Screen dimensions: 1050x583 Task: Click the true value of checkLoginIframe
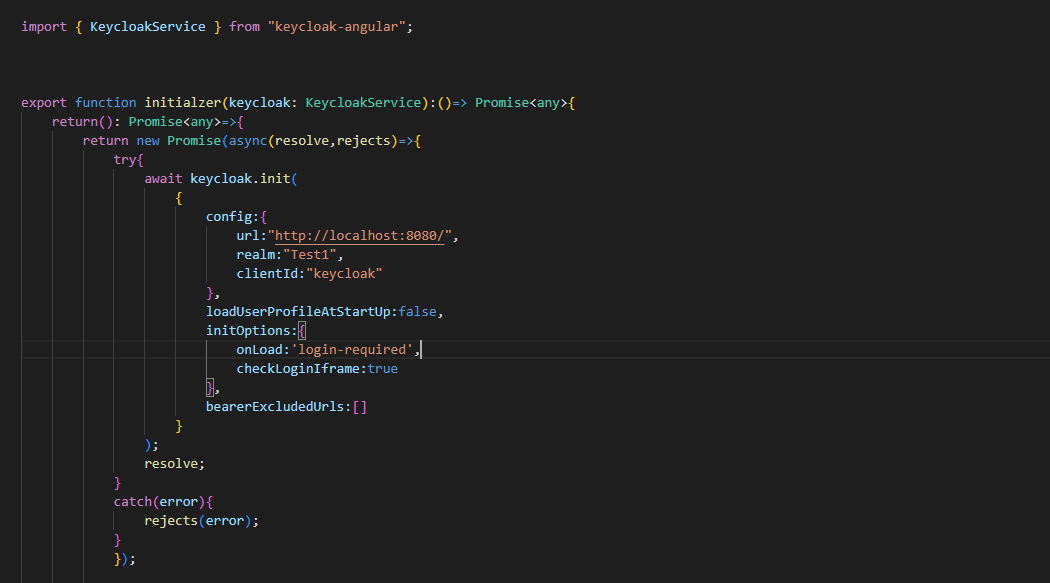tap(382, 369)
